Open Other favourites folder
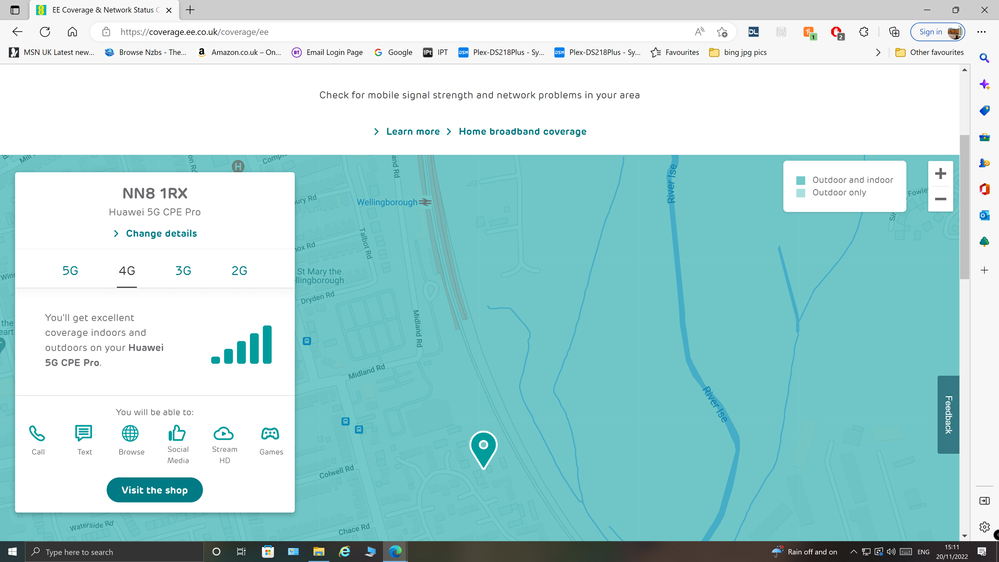The height and width of the screenshot is (562, 999). [x=930, y=52]
